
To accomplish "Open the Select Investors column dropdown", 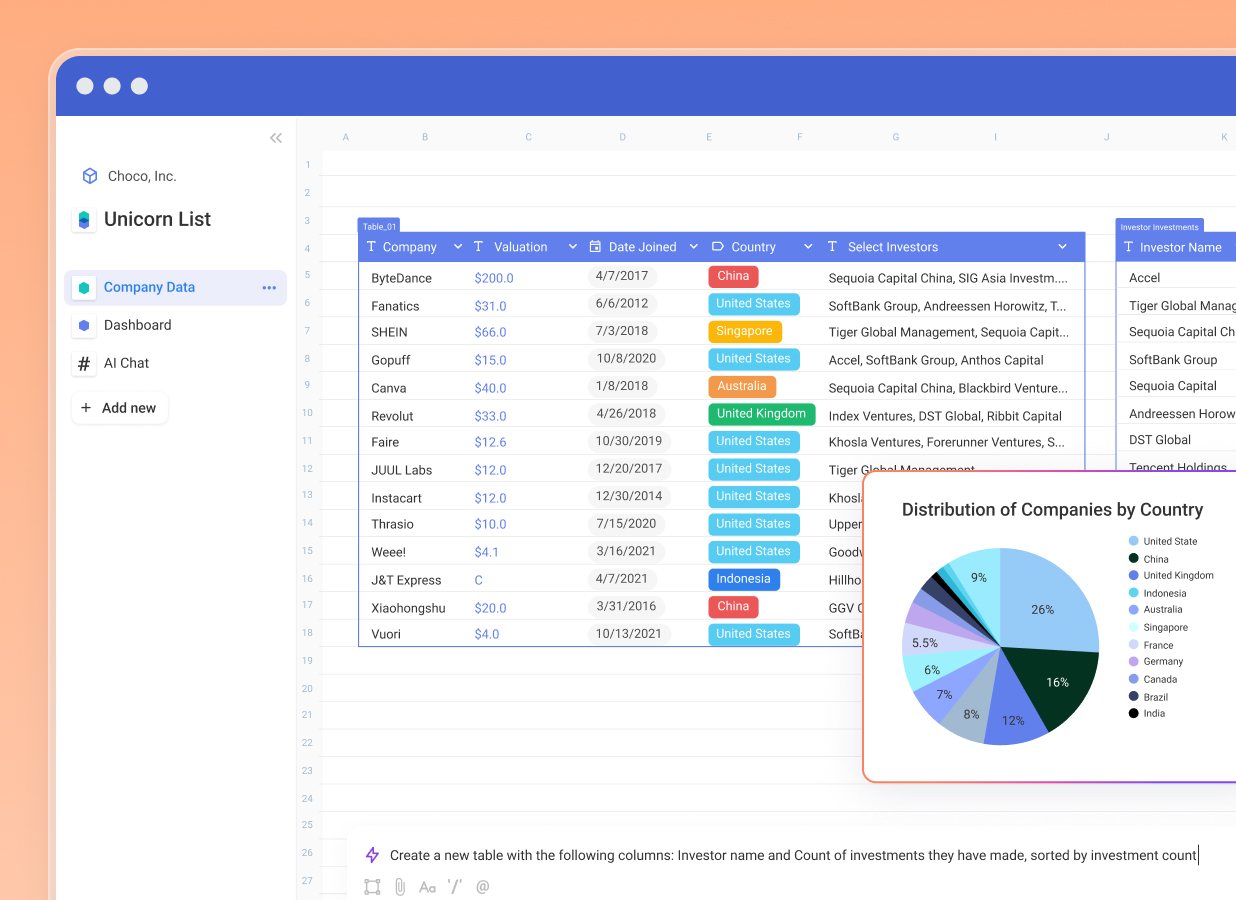I will point(1062,246).
